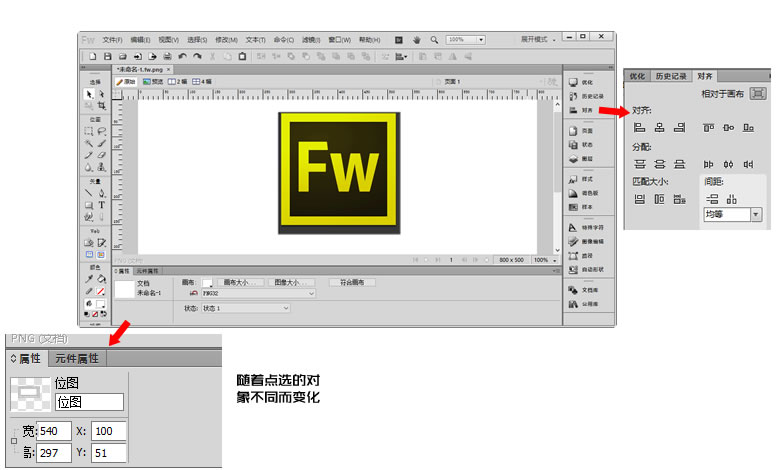Select the Eraser tool
The width and height of the screenshot is (777, 470).
(x=101, y=155)
